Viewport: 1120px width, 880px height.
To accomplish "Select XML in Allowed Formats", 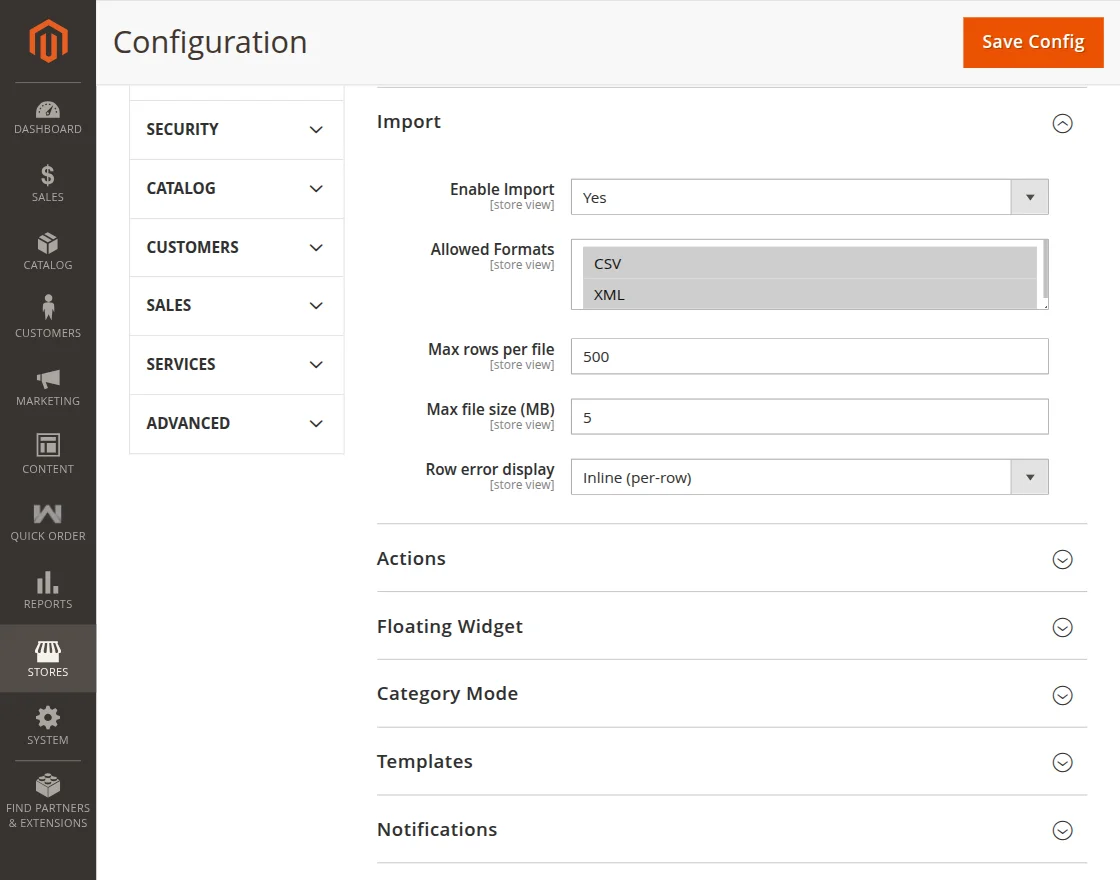I will pyautogui.click(x=809, y=294).
